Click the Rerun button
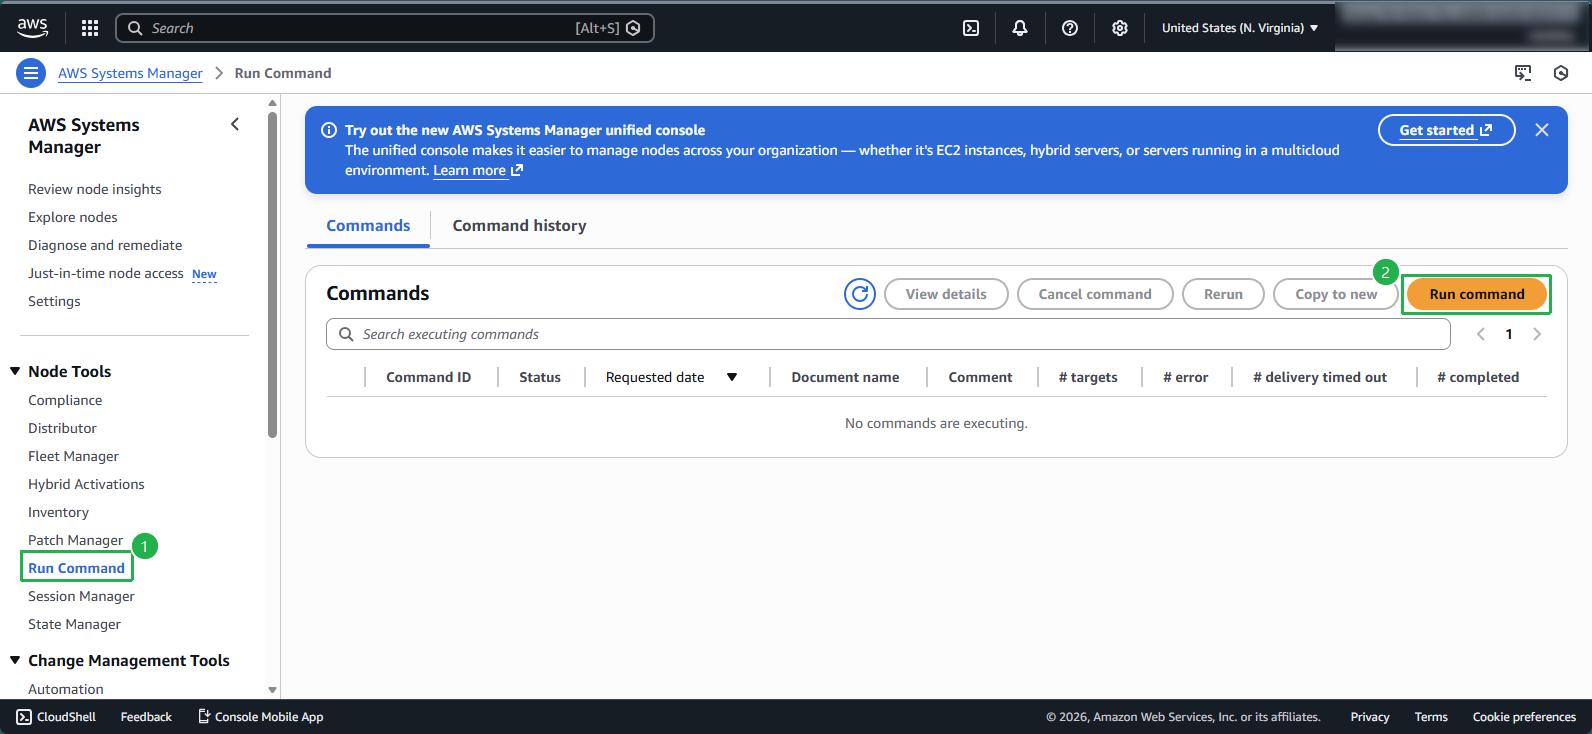1592x734 pixels. click(x=1223, y=294)
